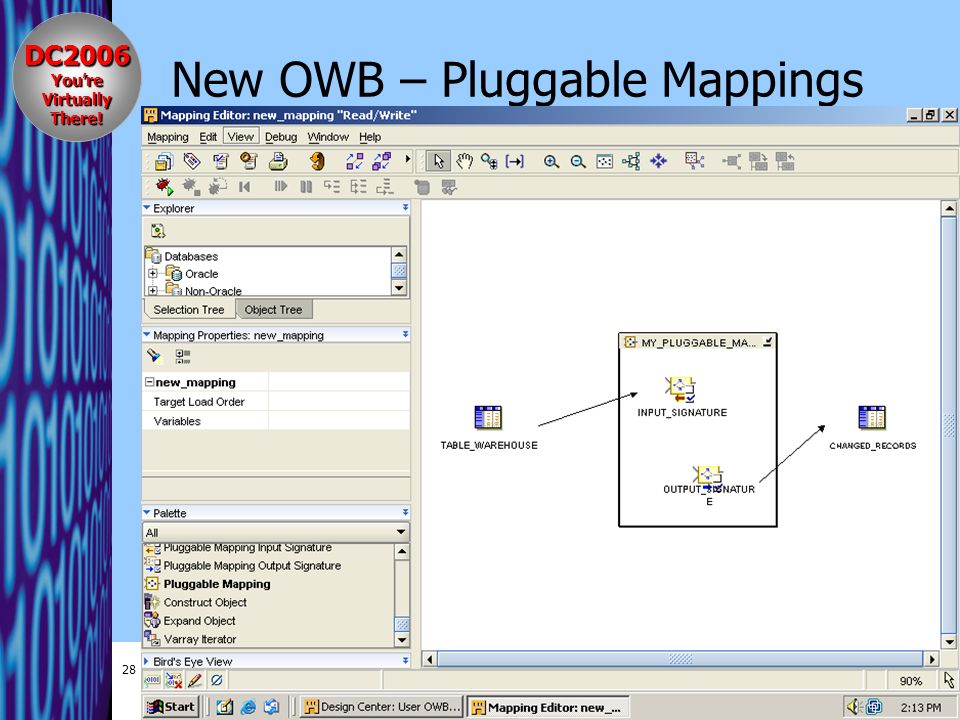Image resolution: width=960 pixels, height=720 pixels.
Task: Click the blue center arrows icon
Action: 658,162
